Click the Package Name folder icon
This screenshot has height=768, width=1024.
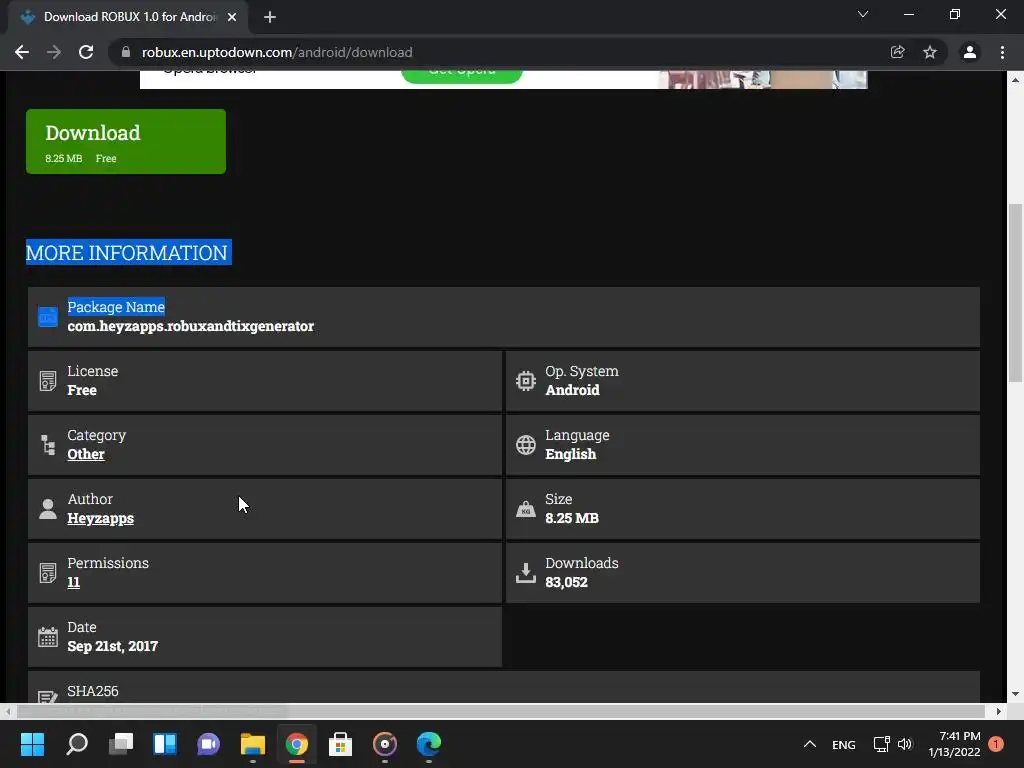[48, 317]
